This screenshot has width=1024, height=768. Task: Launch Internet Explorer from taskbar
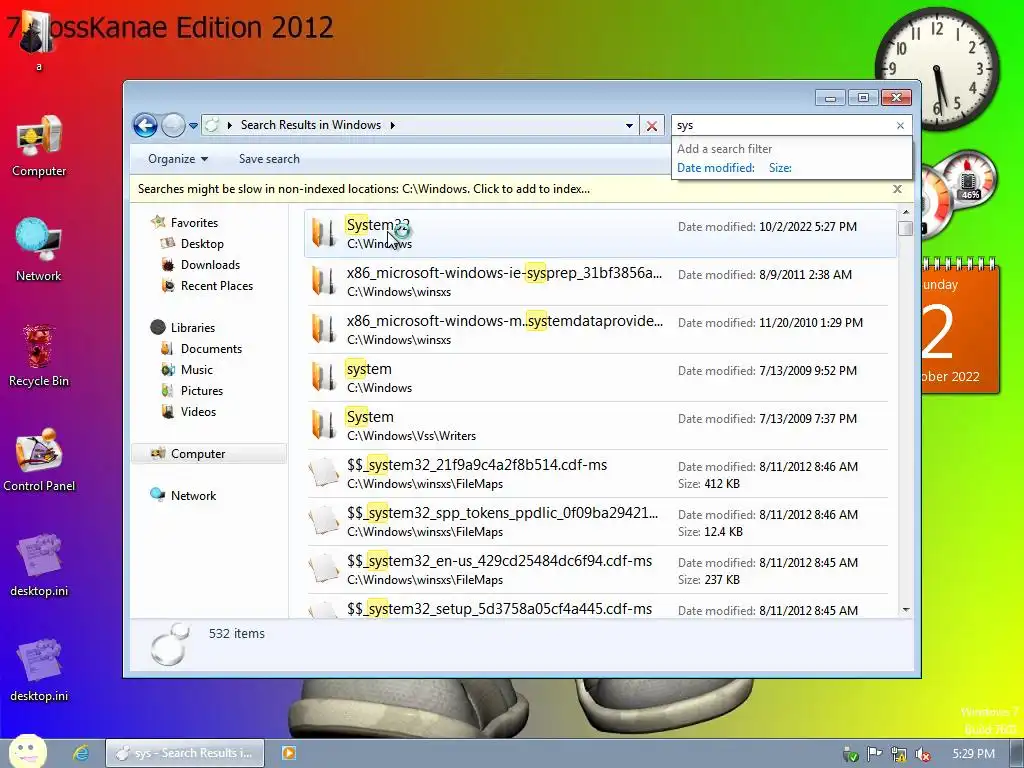(80, 753)
